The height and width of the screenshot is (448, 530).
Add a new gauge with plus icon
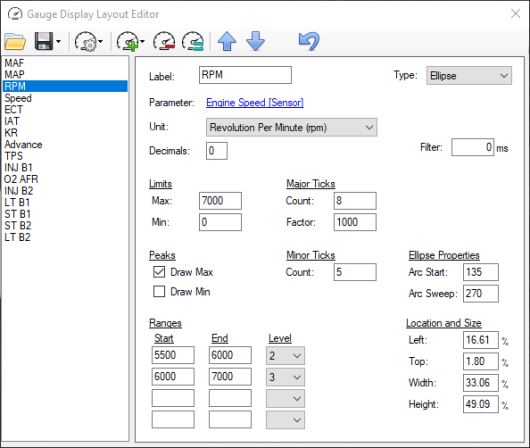point(127,41)
